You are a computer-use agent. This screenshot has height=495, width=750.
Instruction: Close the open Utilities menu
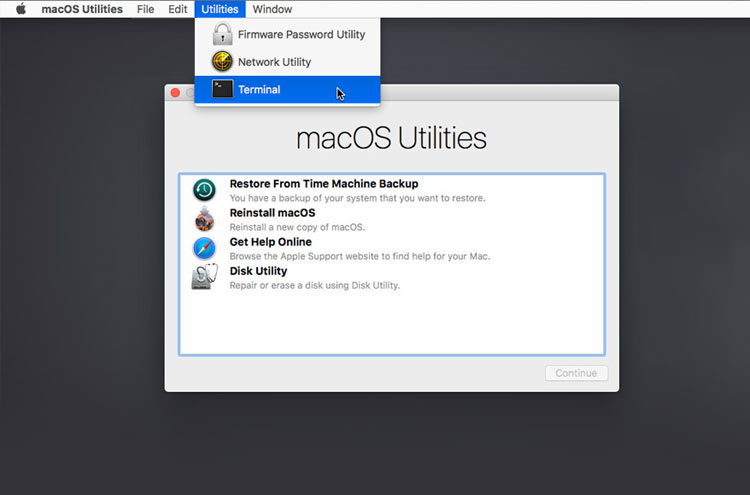[220, 9]
